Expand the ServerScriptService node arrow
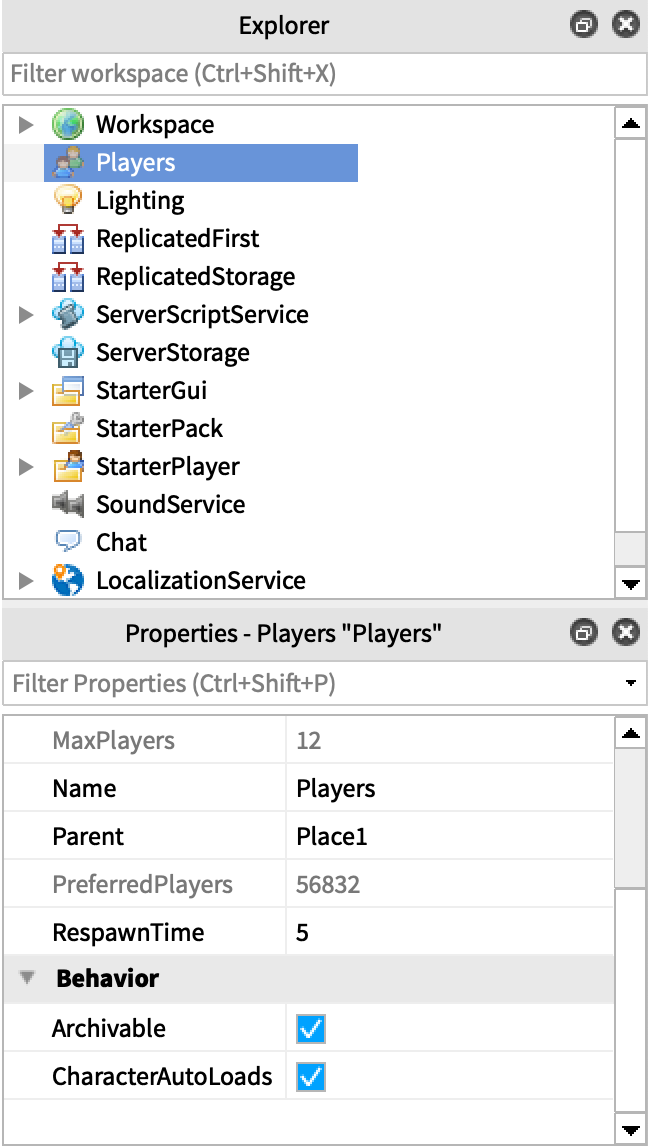 point(27,315)
